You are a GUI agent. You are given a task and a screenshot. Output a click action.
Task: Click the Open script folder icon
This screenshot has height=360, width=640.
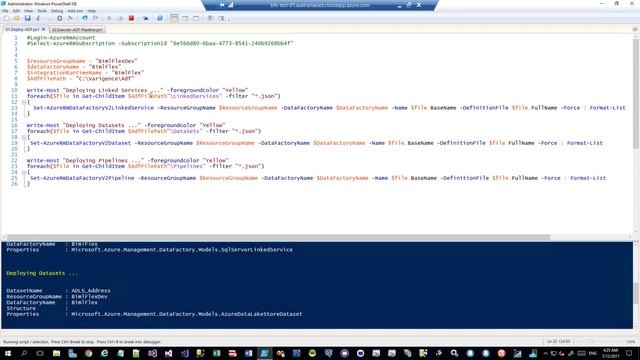coord(17,18)
